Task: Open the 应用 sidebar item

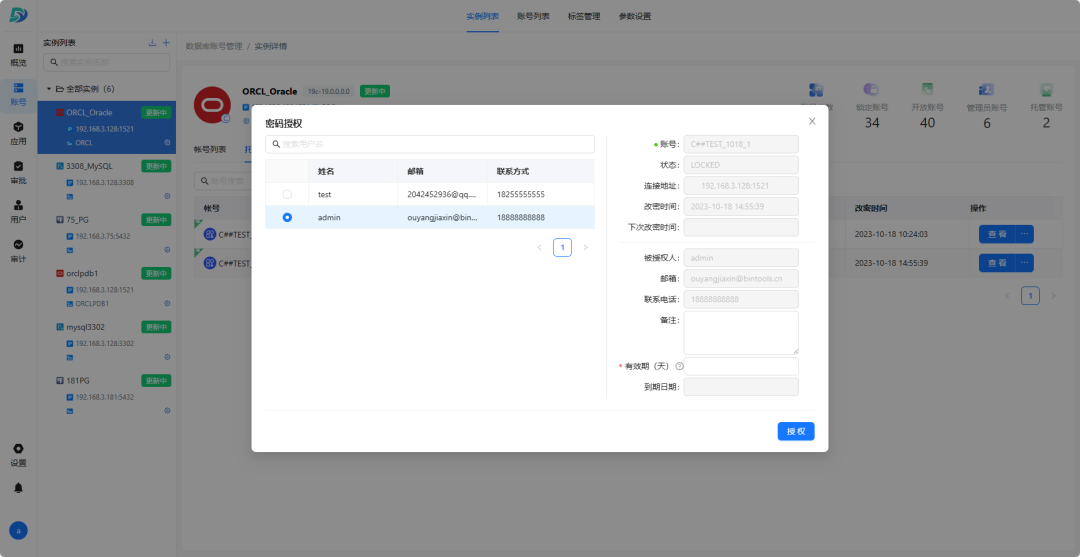Action: pos(19,134)
